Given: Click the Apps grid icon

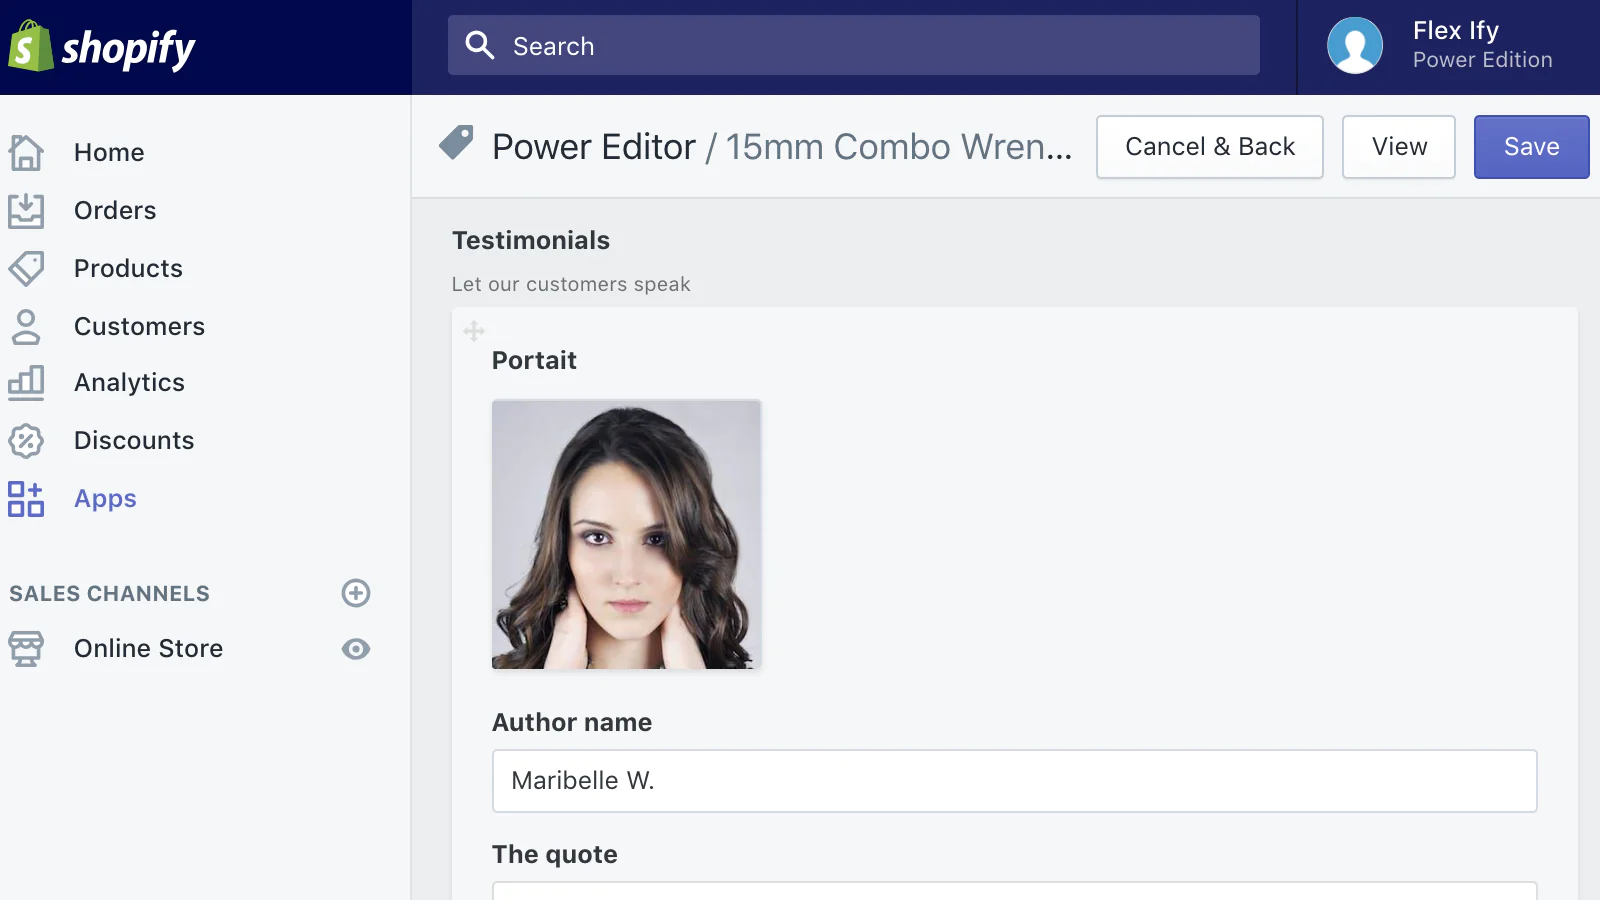Looking at the screenshot, I should [26, 499].
